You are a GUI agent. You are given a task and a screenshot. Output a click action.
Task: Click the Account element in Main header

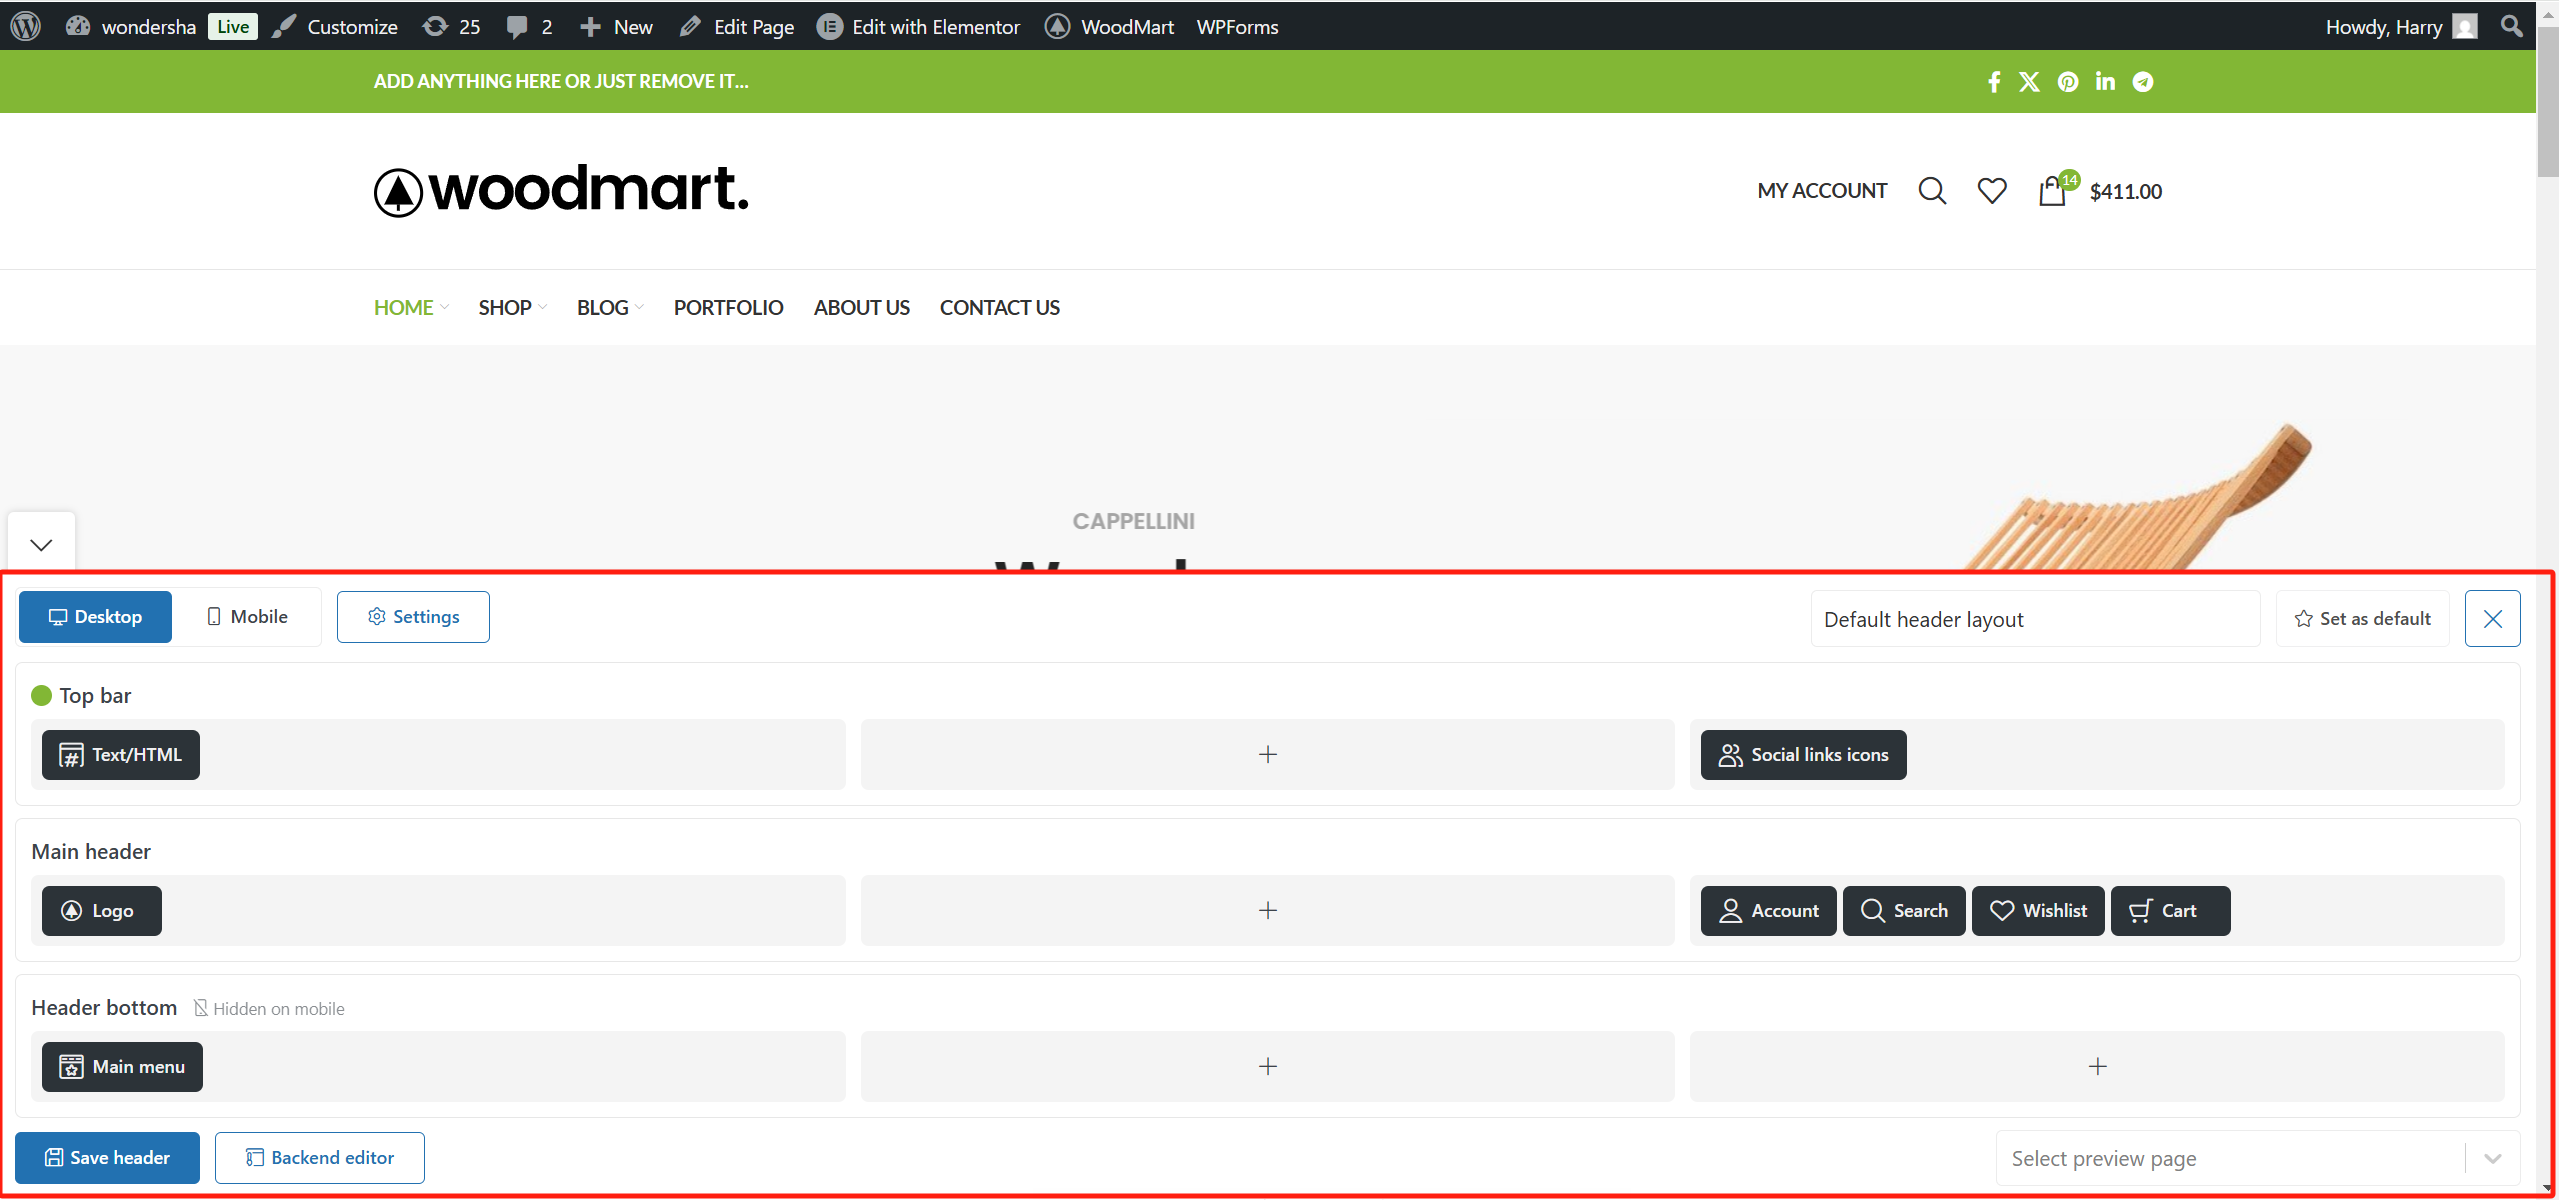coord(1768,910)
